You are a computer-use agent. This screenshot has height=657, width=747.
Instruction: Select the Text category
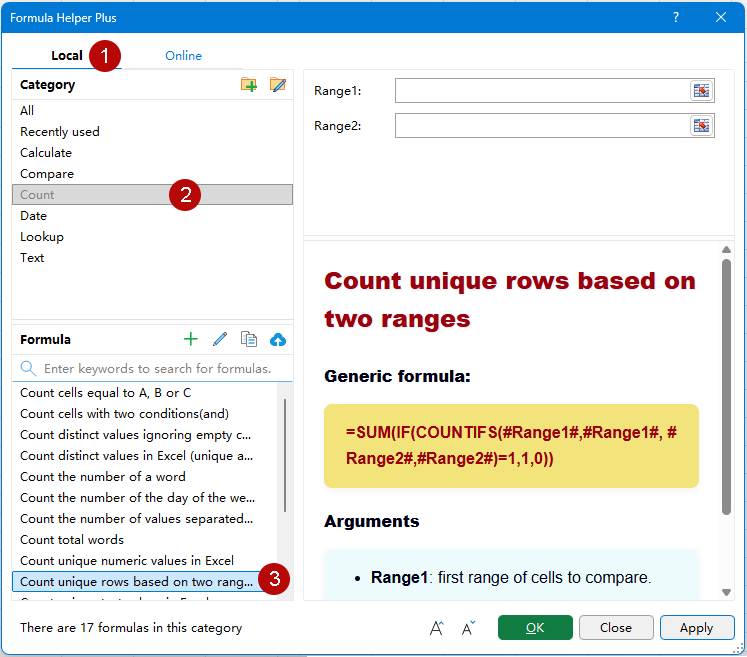[152, 257]
